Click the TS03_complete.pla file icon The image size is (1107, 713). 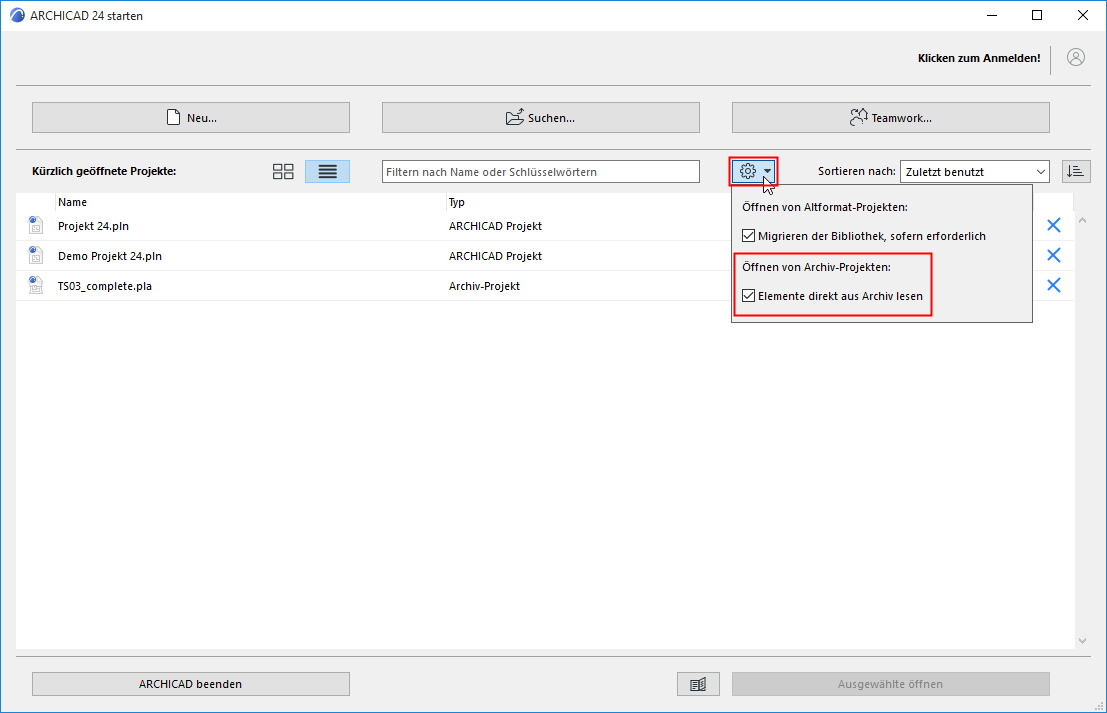(35, 285)
